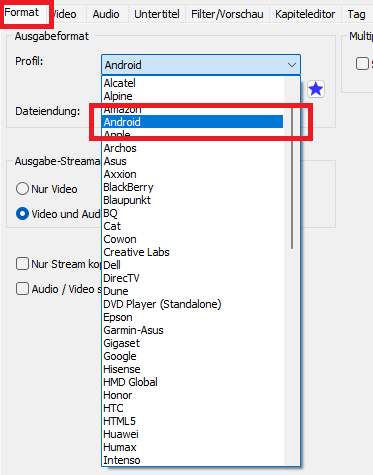Click the blue star favorites icon
Viewport: 373px width, 475px height.
[316, 89]
